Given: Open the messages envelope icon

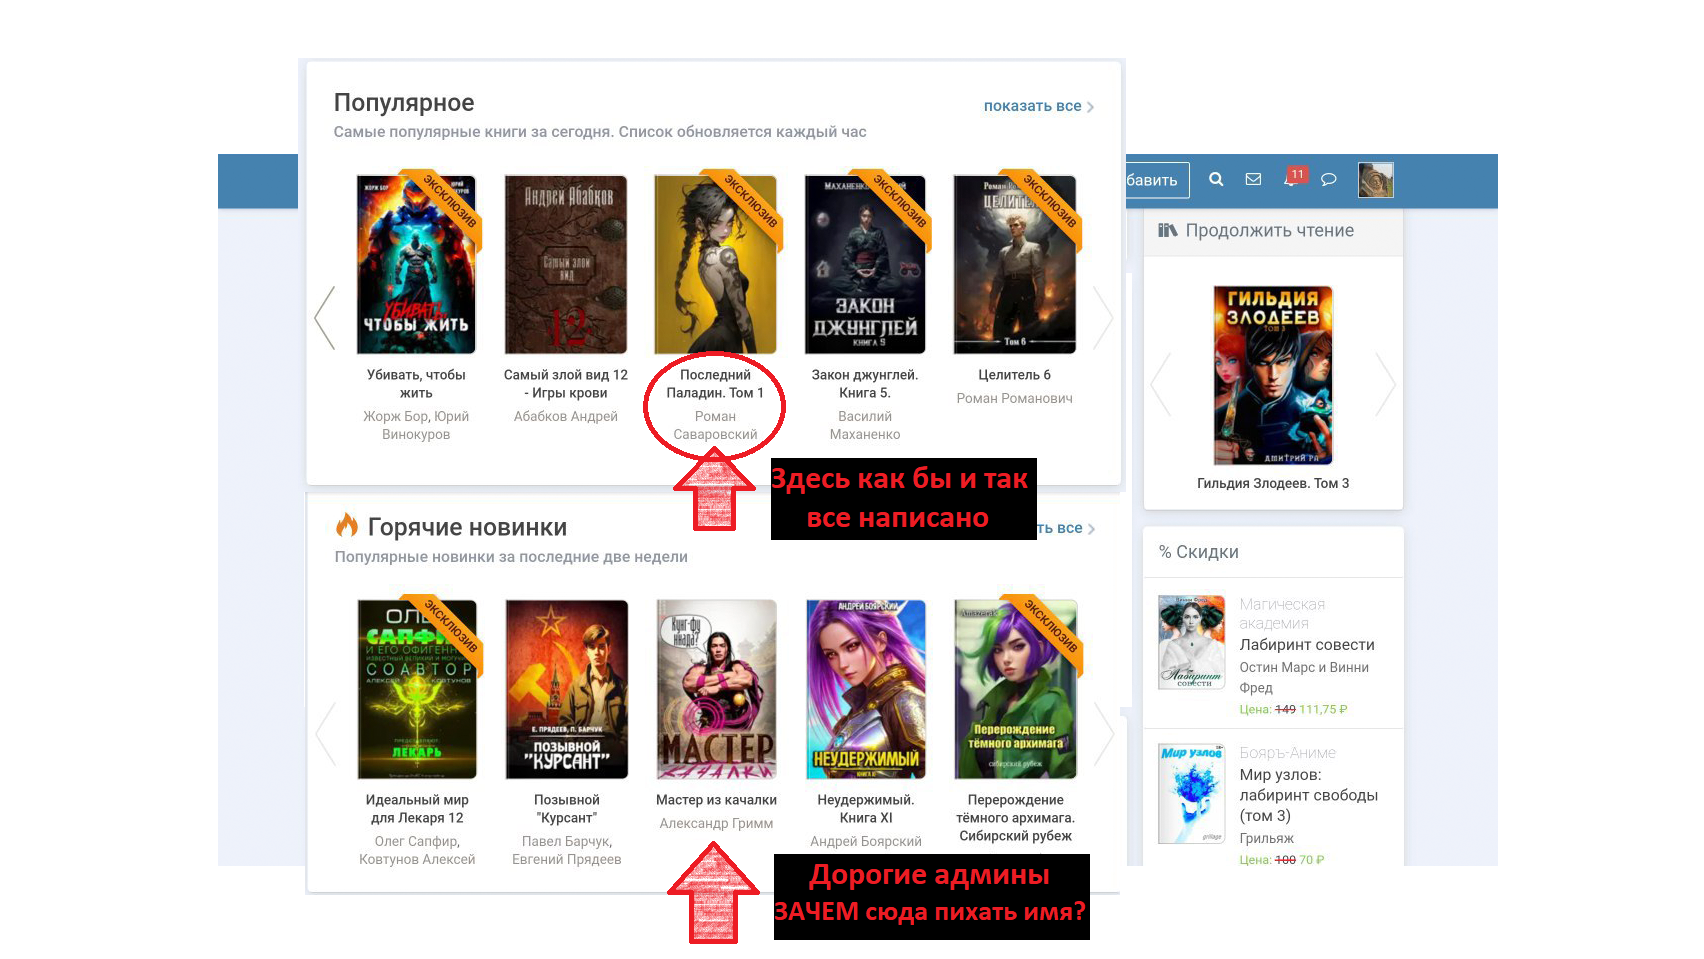Looking at the screenshot, I should pyautogui.click(x=1253, y=180).
